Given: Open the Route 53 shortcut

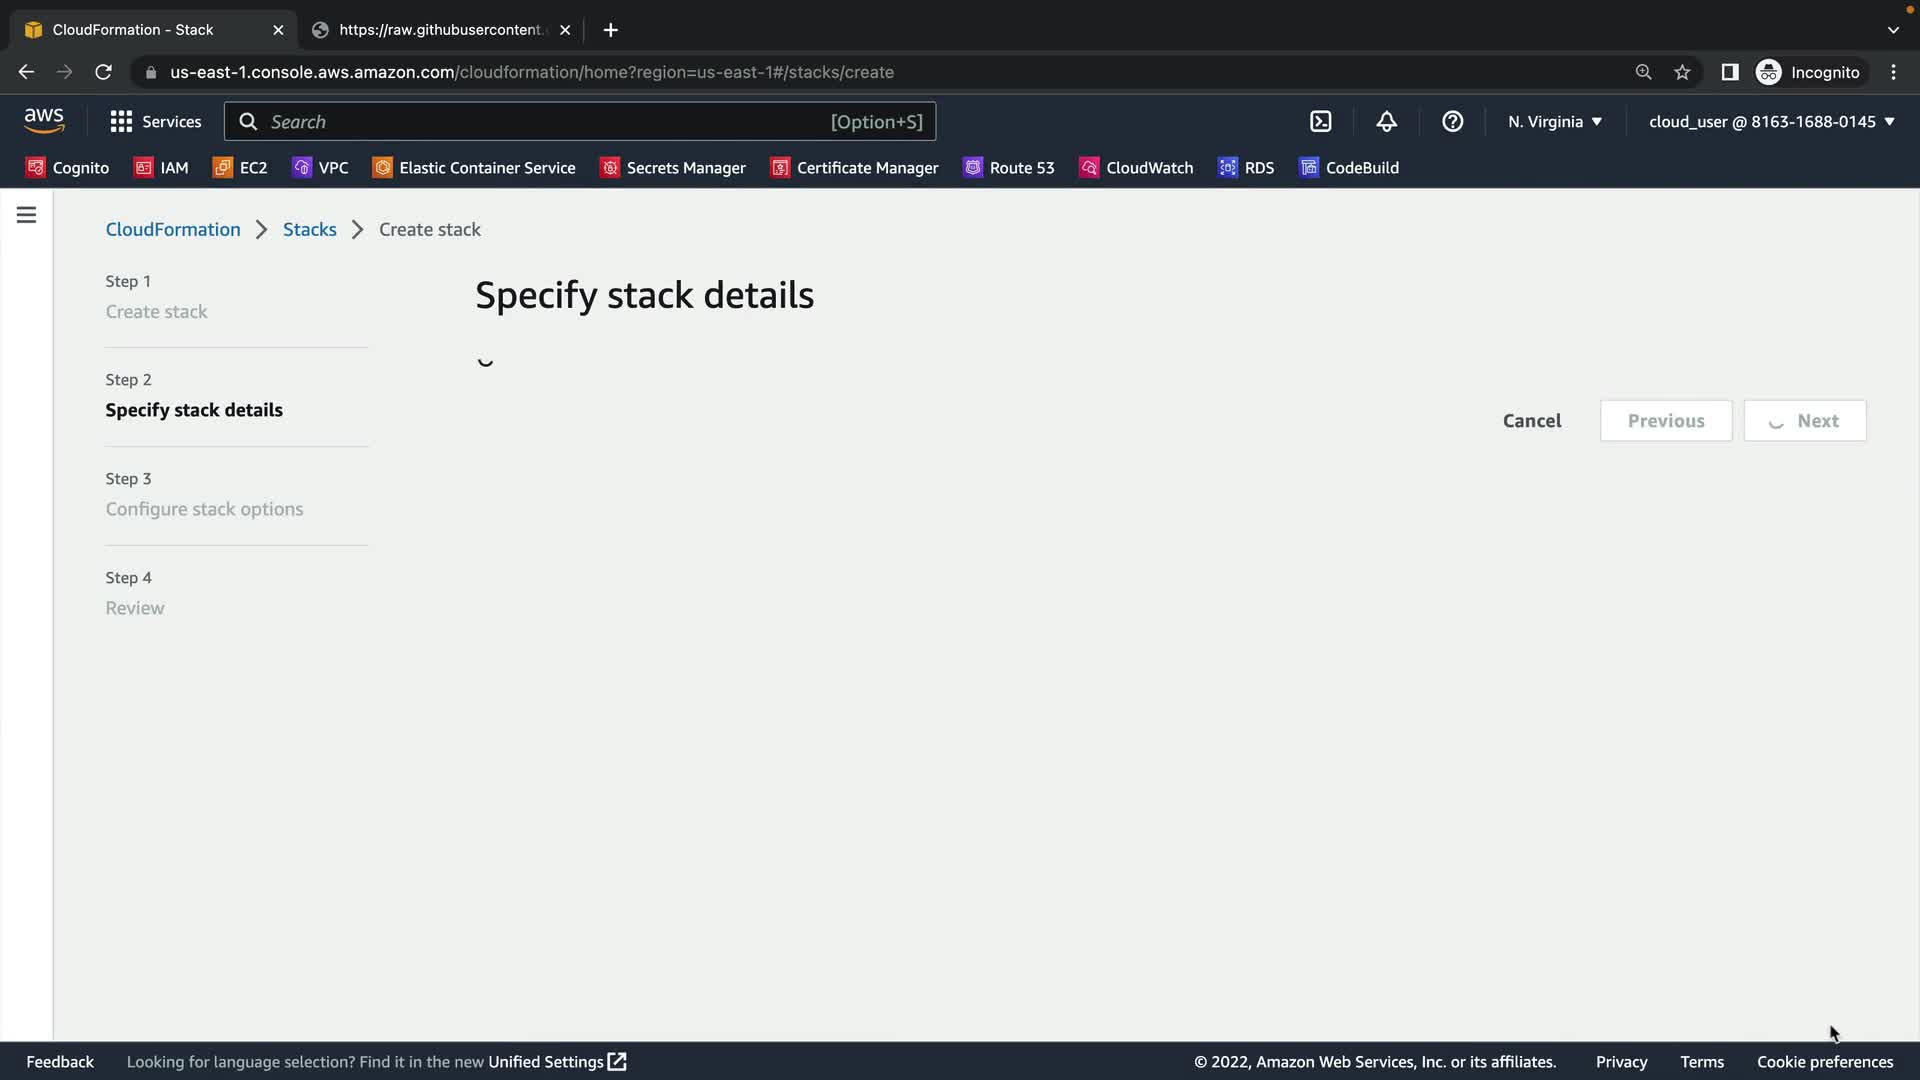Looking at the screenshot, I should pos(1008,168).
